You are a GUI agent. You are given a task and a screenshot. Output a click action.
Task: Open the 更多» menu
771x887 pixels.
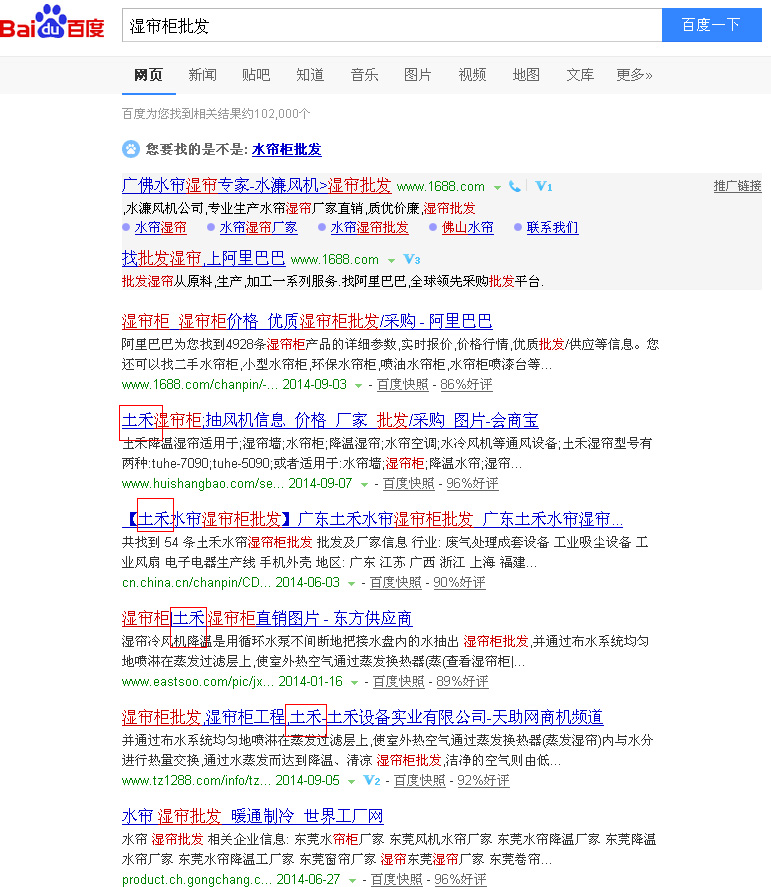pos(634,75)
